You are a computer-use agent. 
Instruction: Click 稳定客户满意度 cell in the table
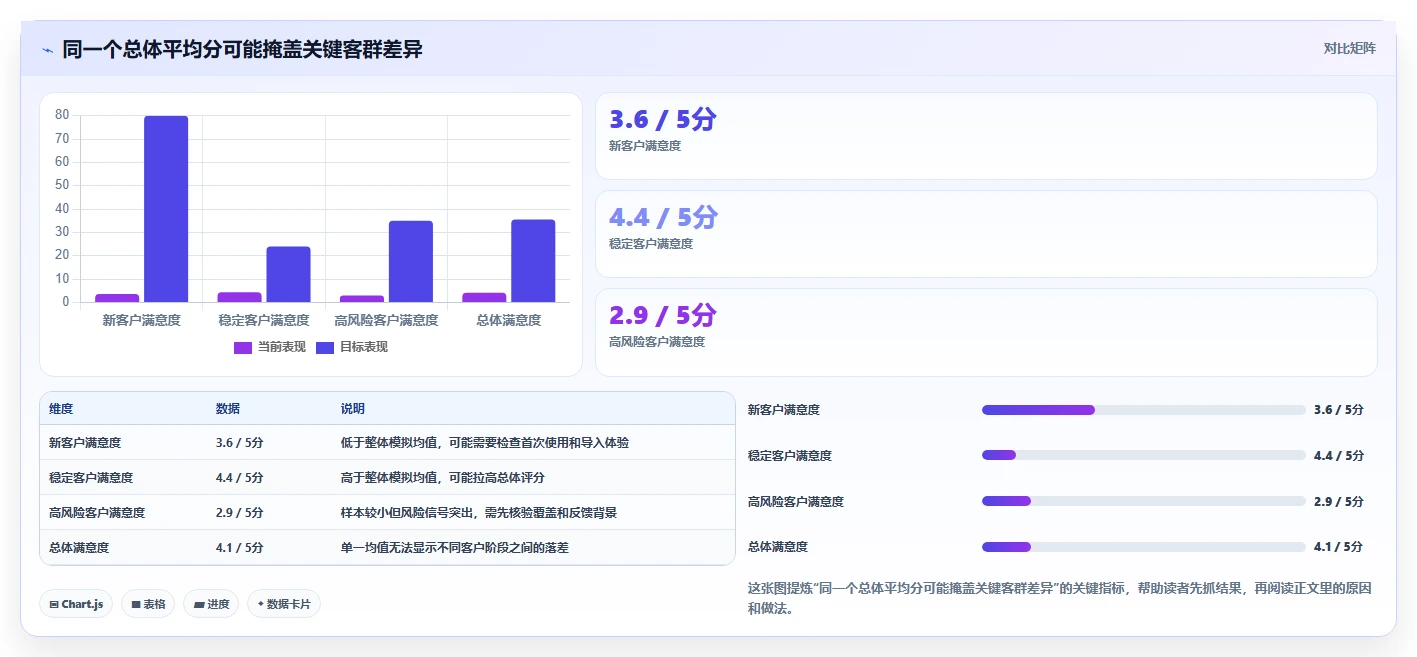pyautogui.click(x=91, y=478)
